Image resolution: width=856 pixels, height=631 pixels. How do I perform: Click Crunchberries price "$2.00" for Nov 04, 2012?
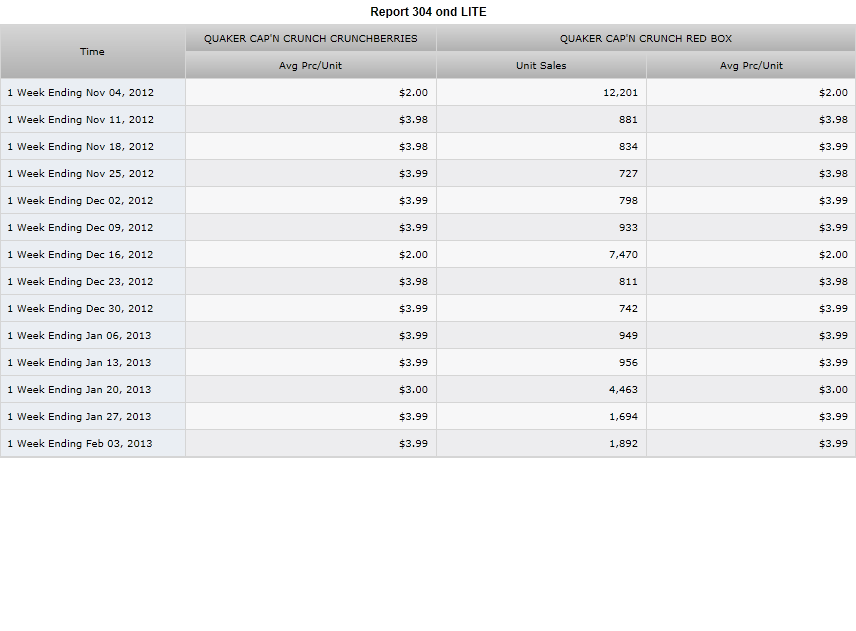[x=413, y=92]
